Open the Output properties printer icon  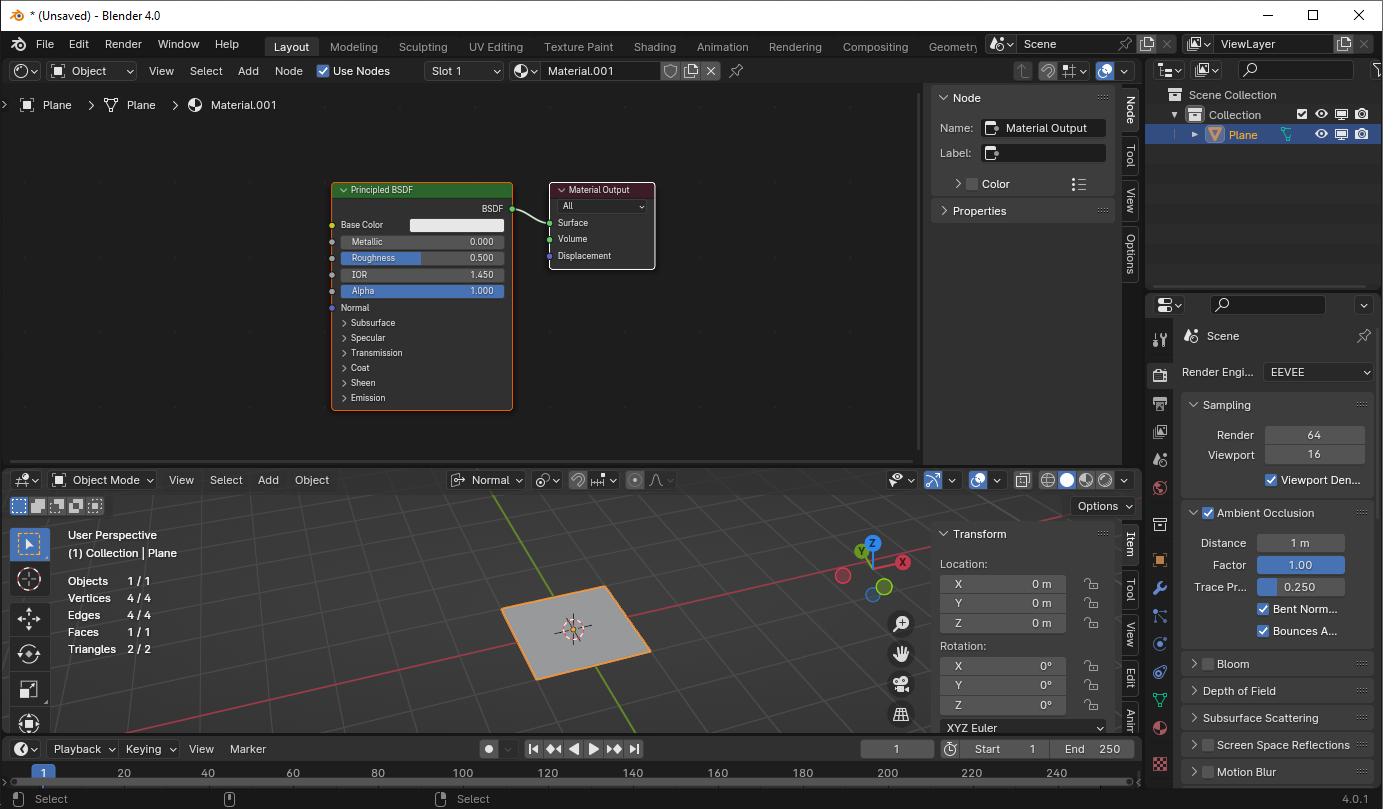[x=1160, y=404]
